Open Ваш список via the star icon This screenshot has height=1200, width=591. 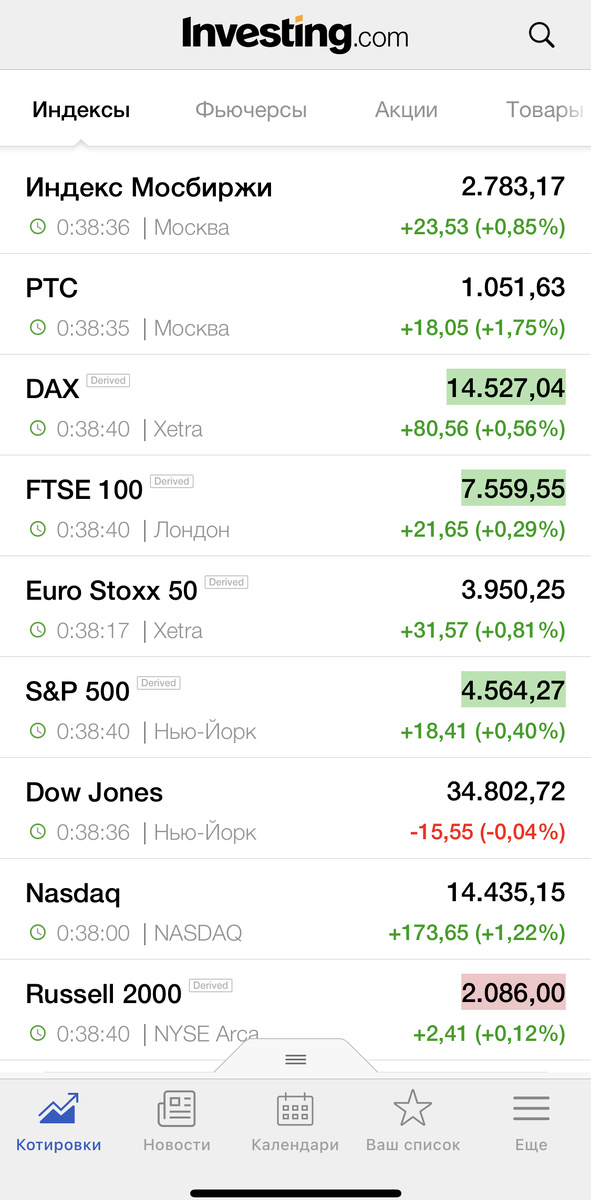pyautogui.click(x=413, y=1108)
